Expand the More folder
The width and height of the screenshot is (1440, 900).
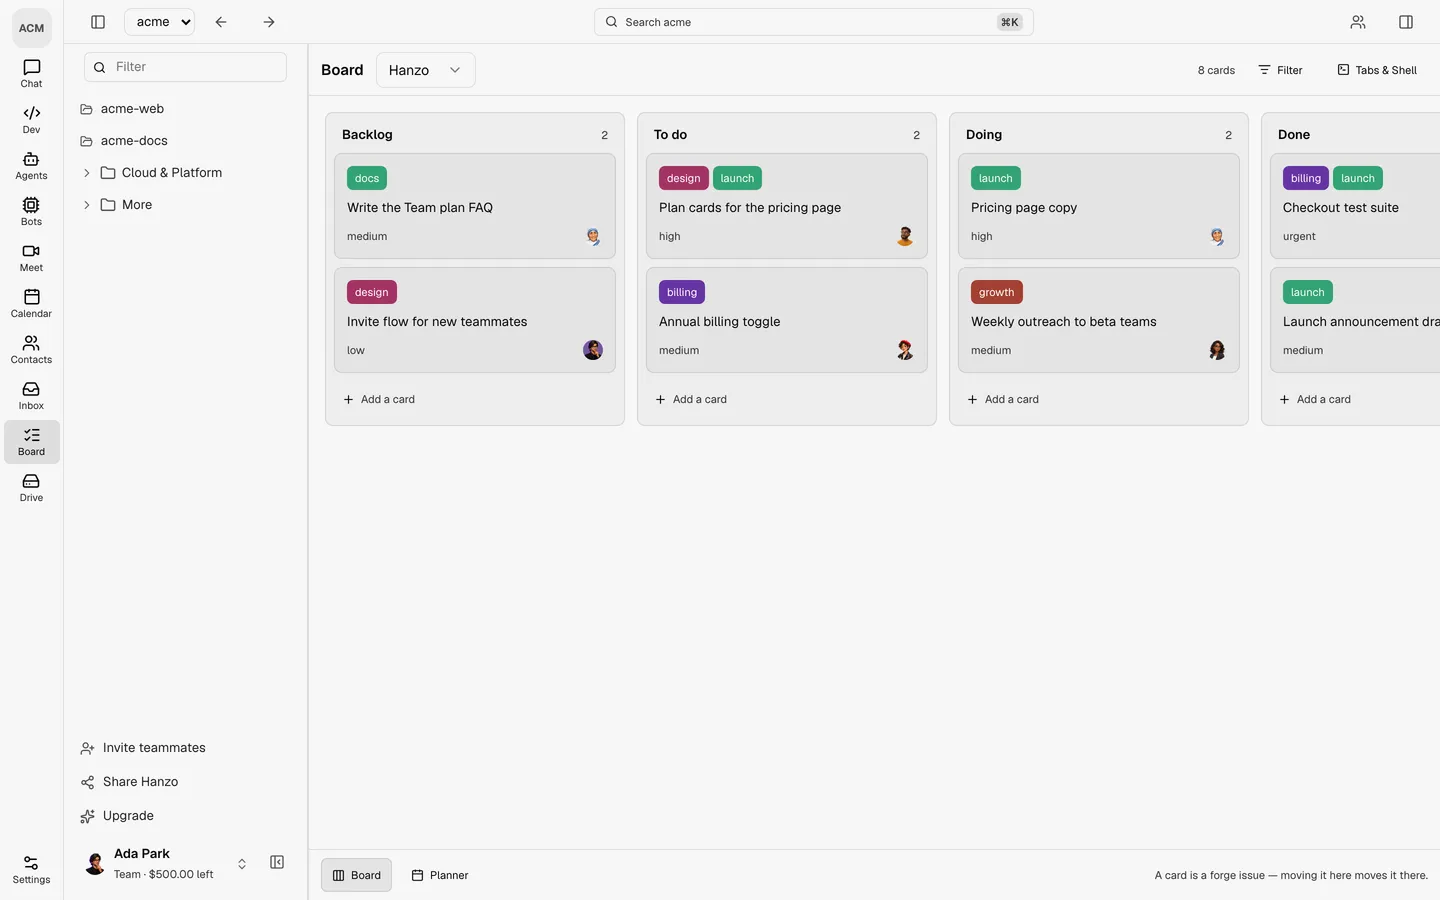tap(87, 205)
